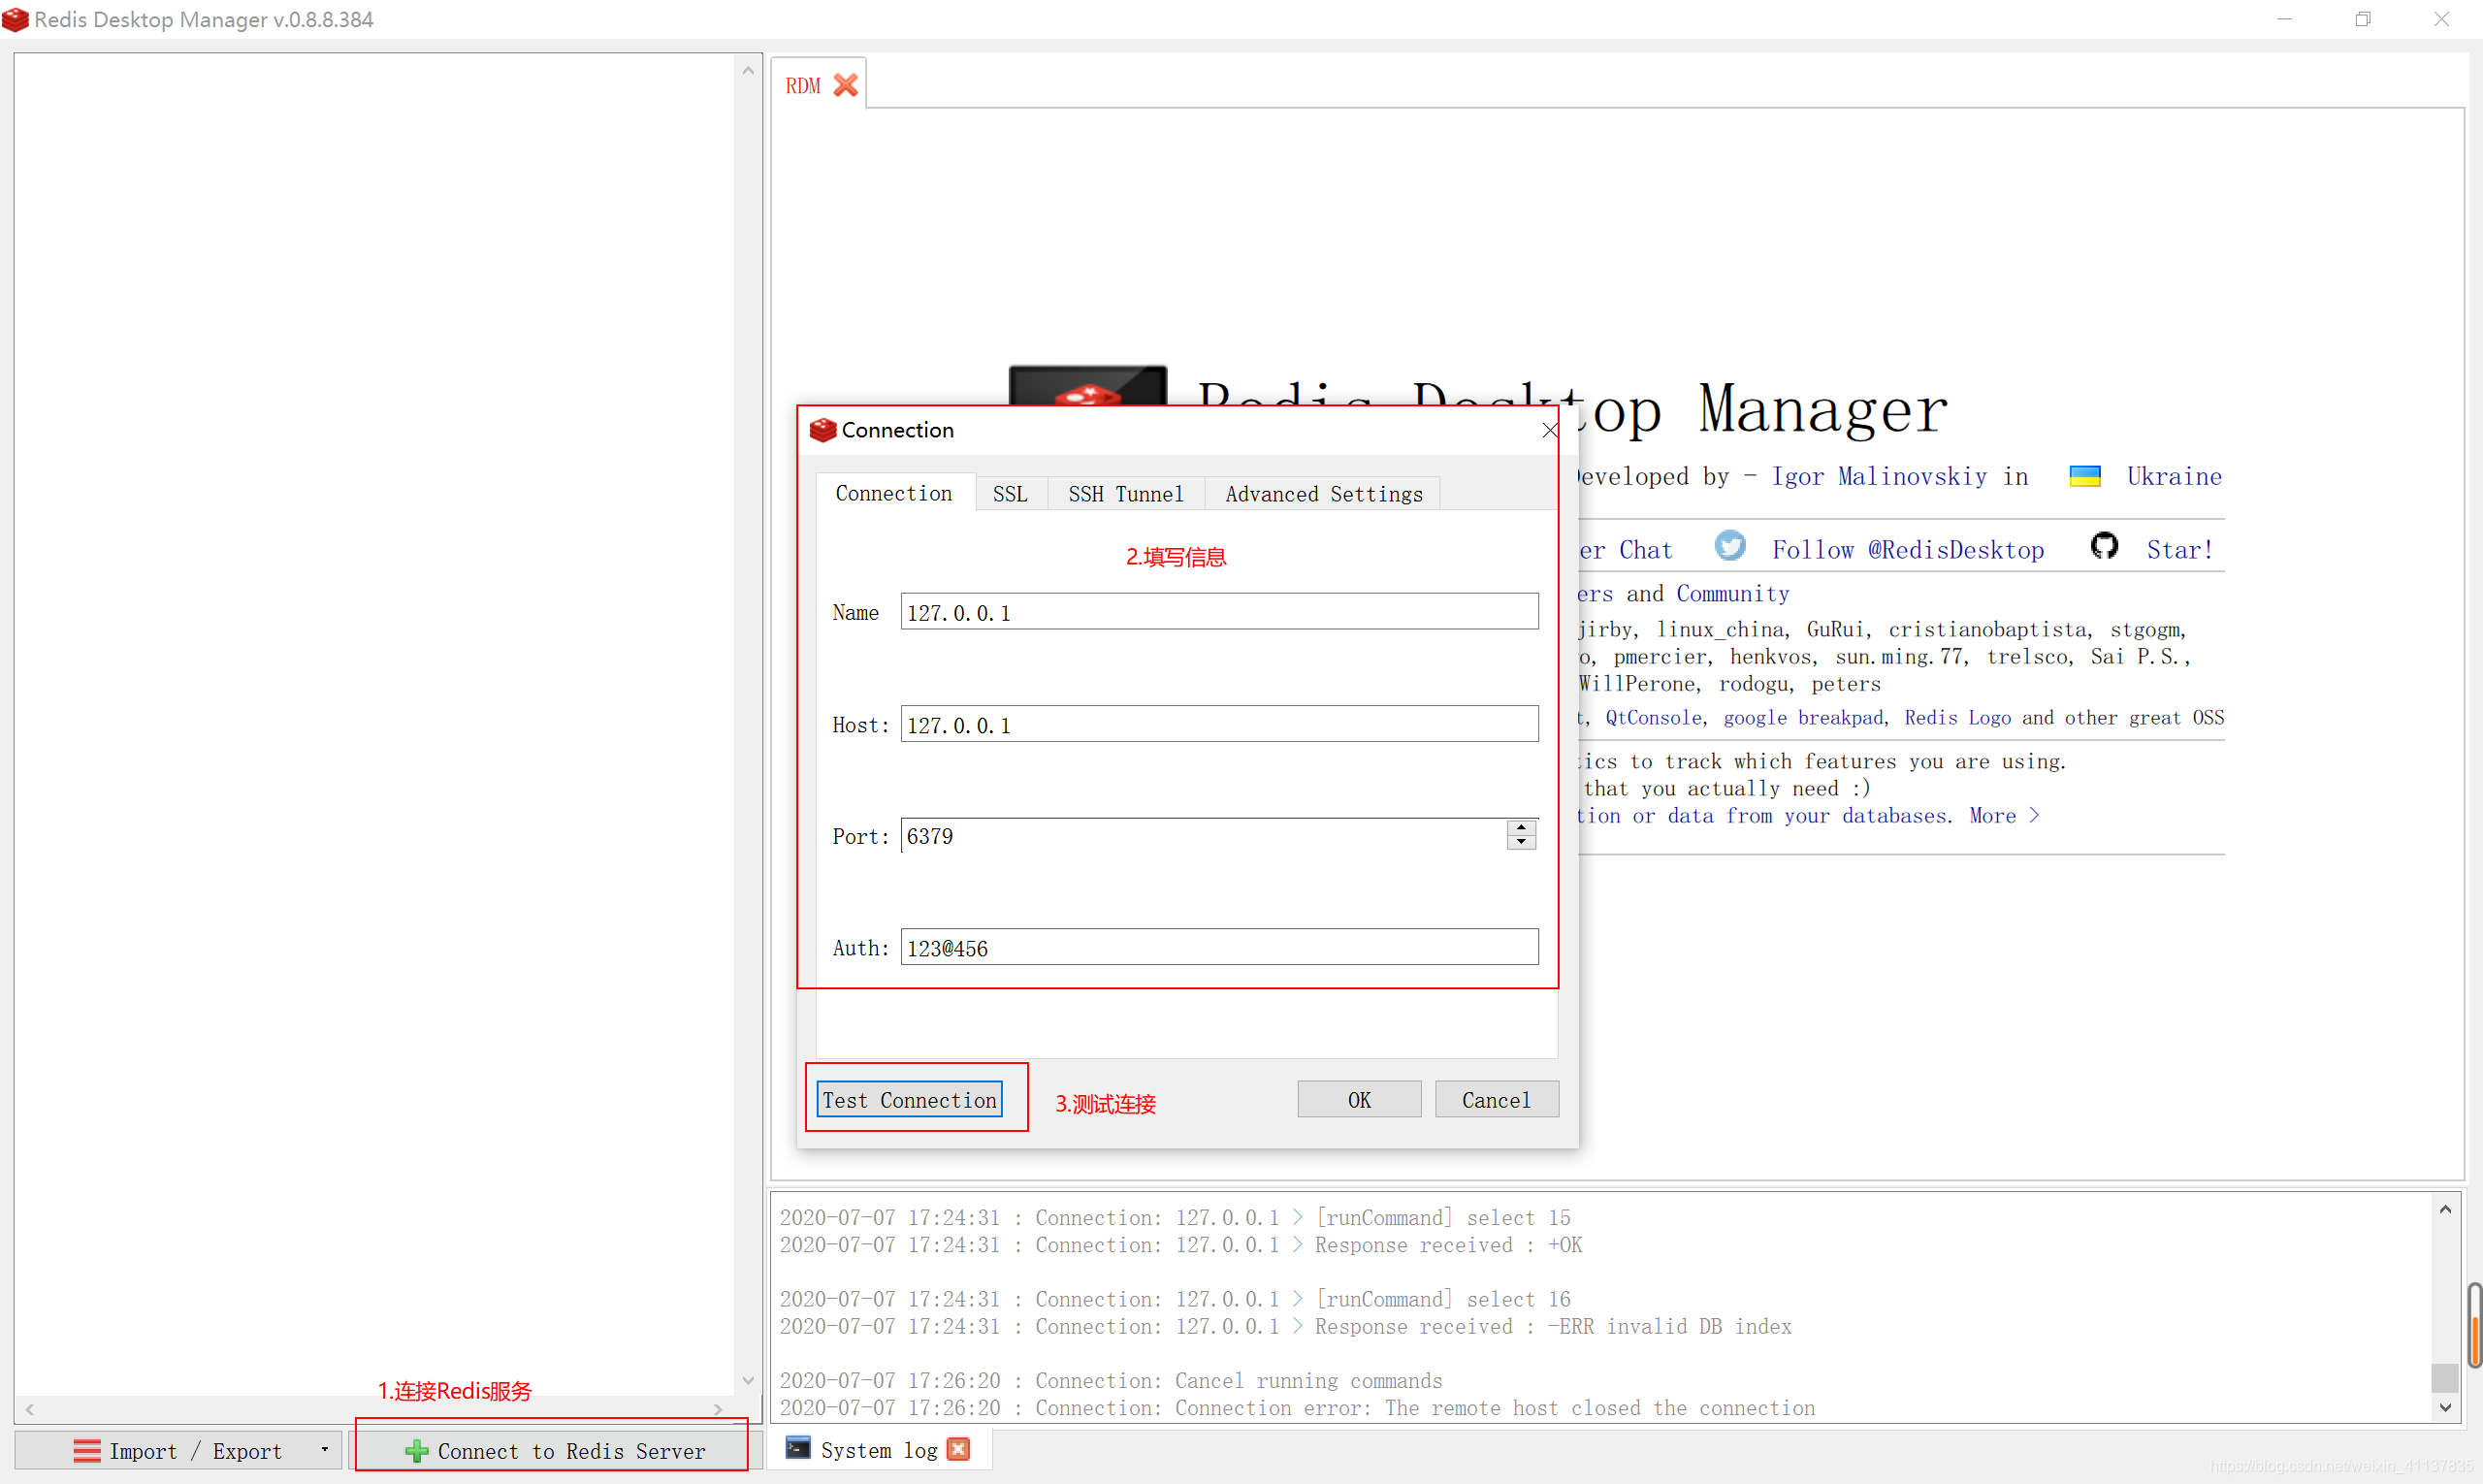Click left panel scroll up arrow
The image size is (2483, 1484).
(x=747, y=70)
